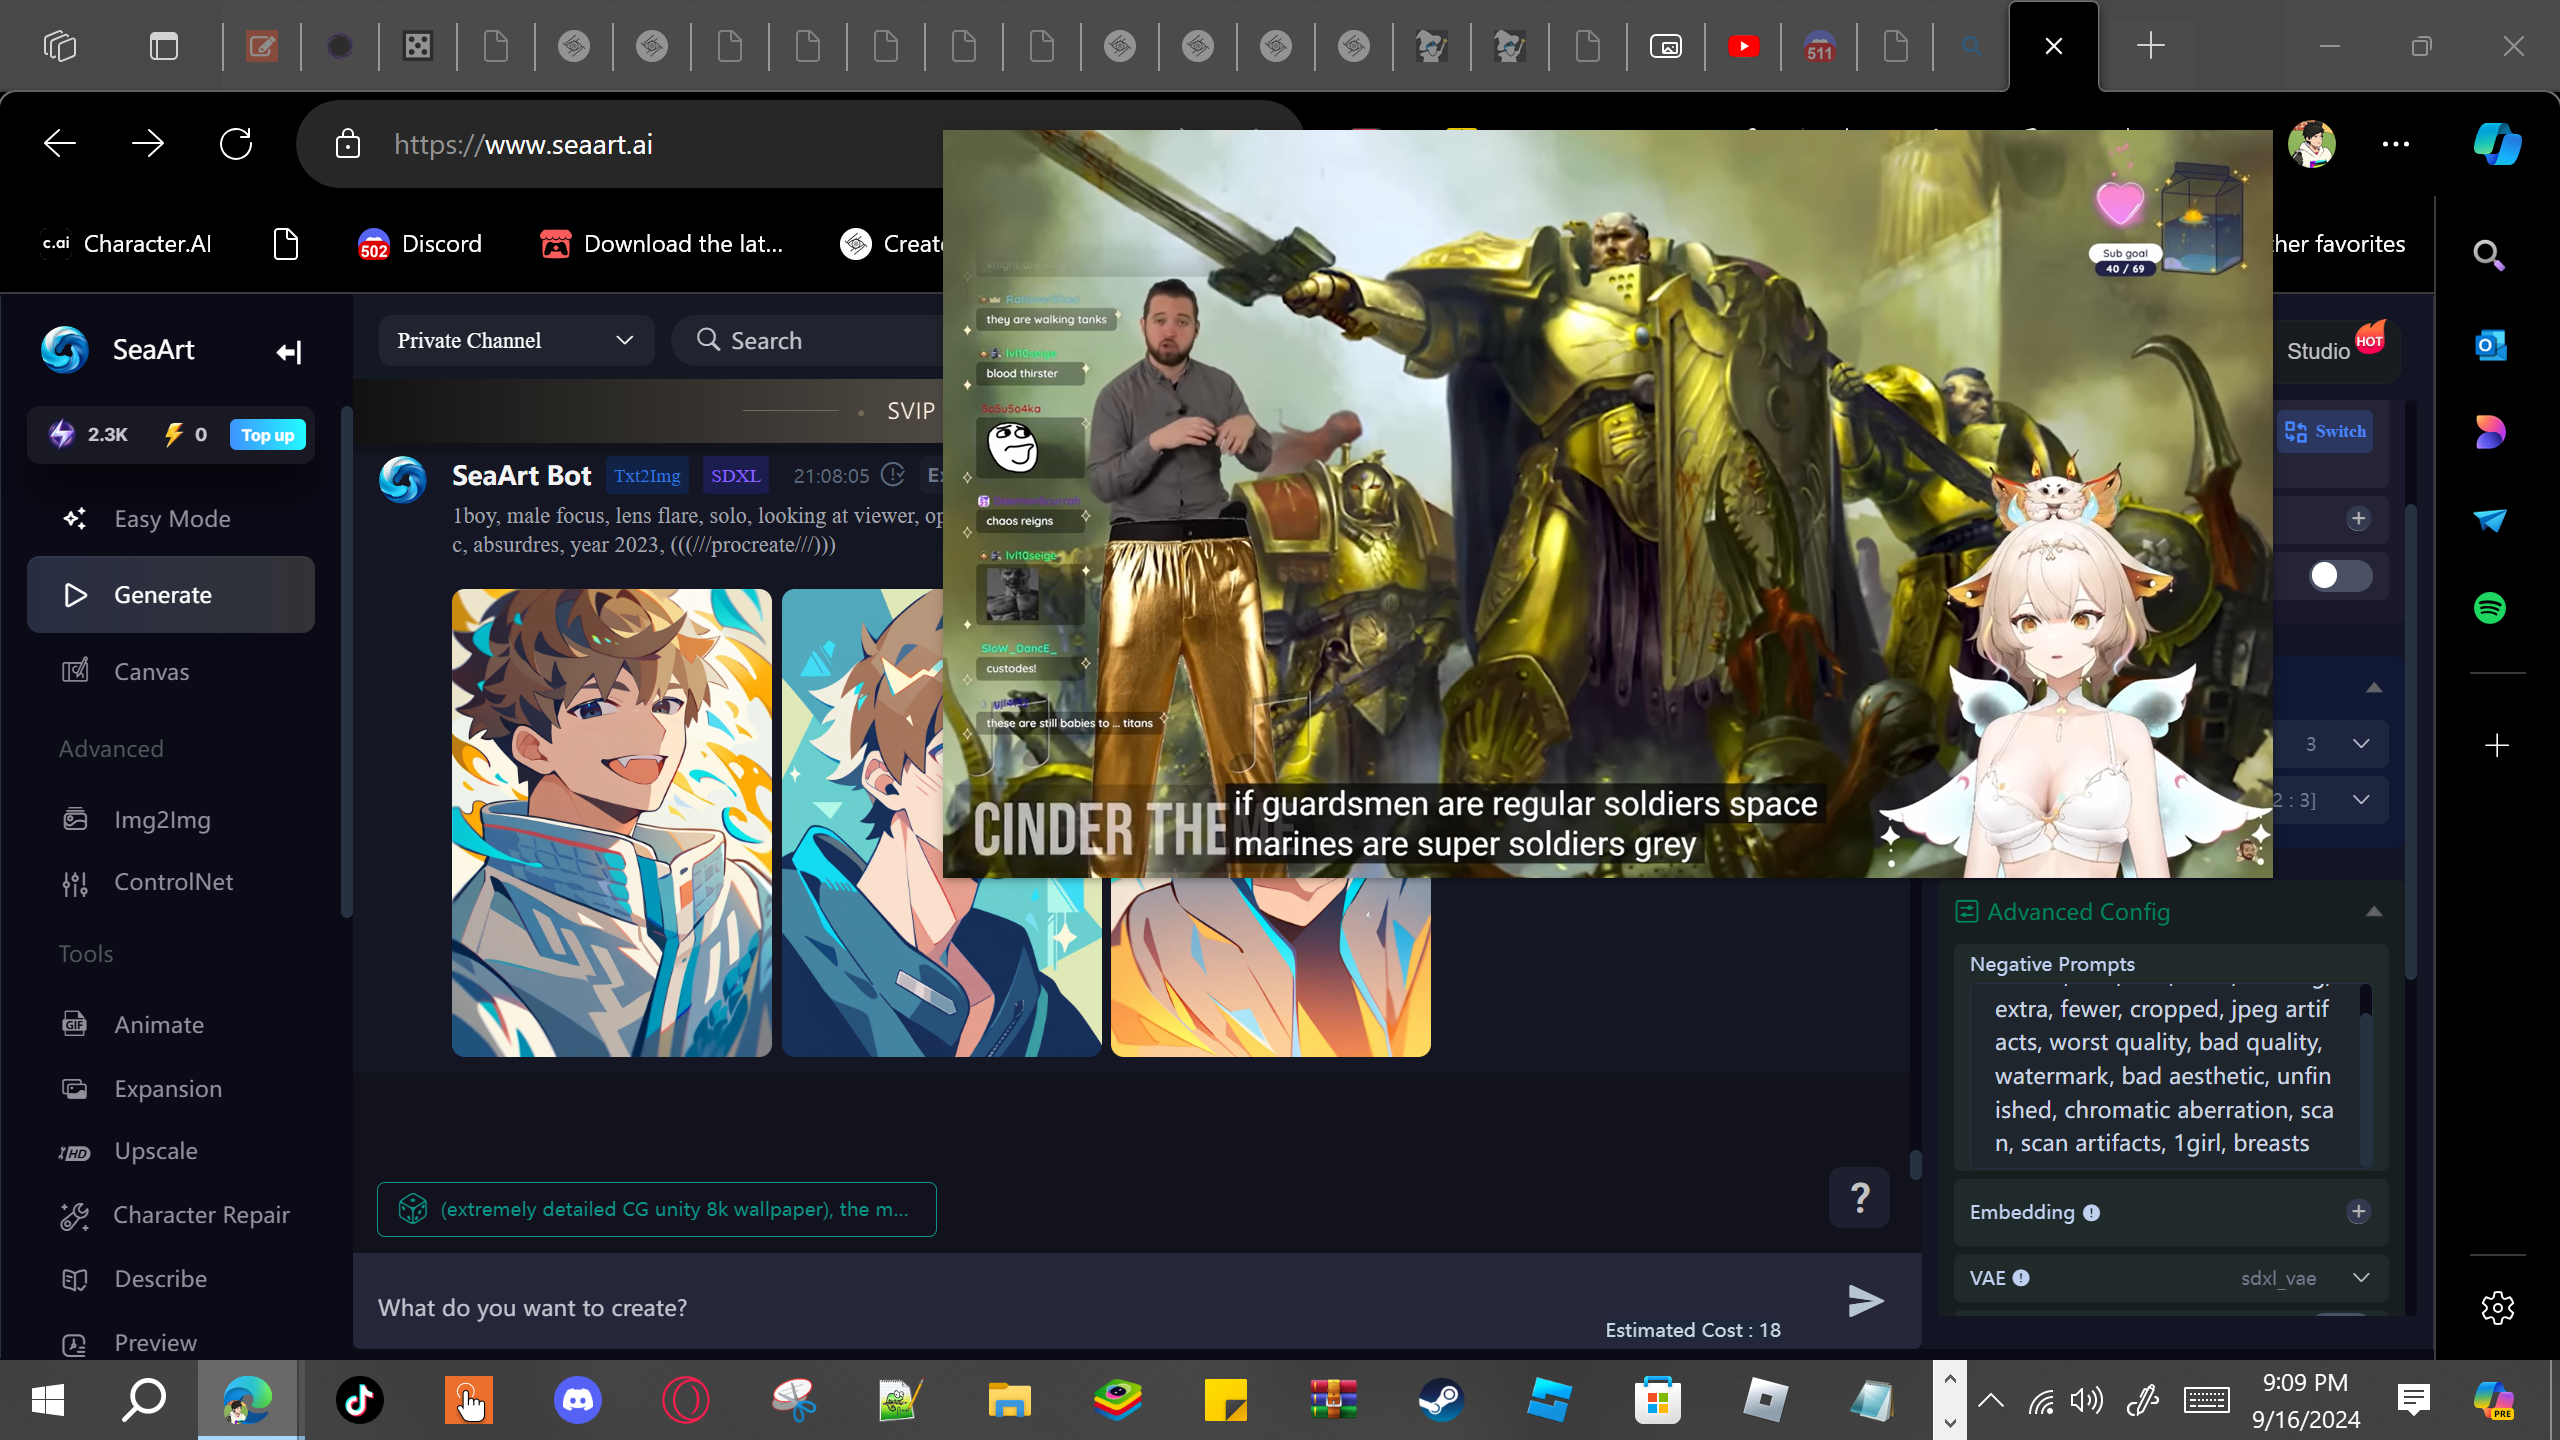Open the Preview tool
Viewport: 2560px width, 1440px height.
[x=171, y=1342]
